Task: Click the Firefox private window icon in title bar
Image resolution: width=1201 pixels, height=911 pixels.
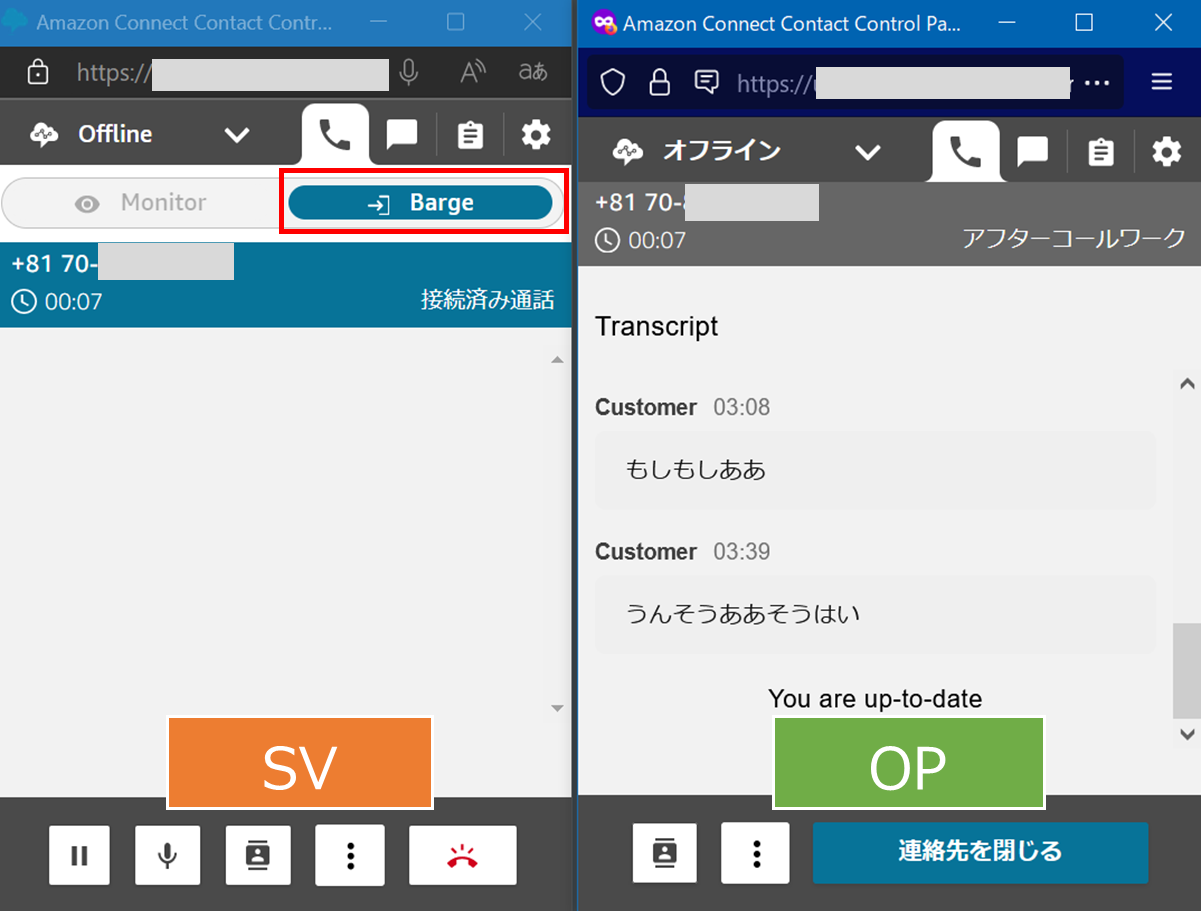Action: (x=603, y=22)
